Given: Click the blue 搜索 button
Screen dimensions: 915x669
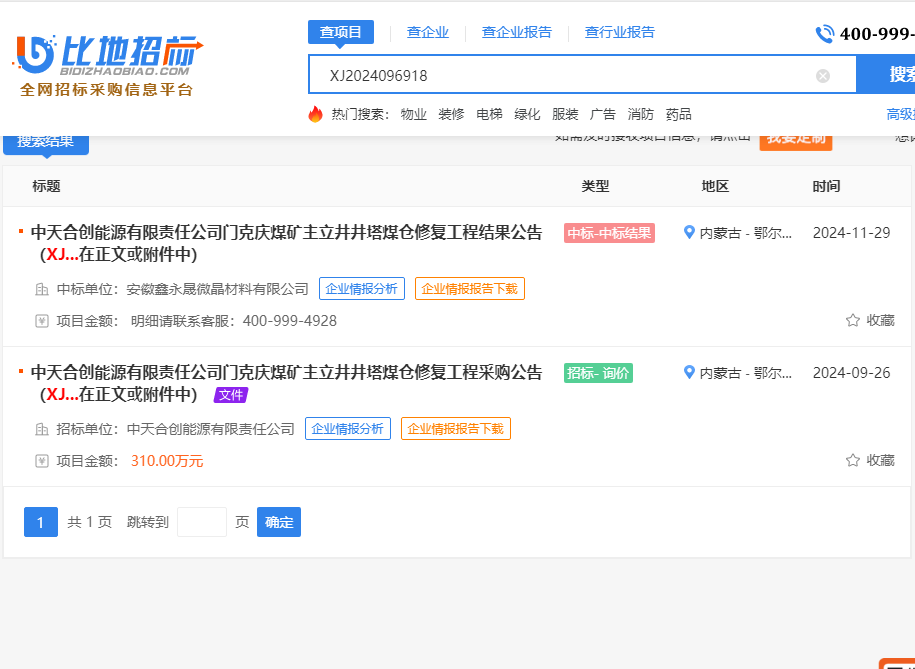Looking at the screenshot, I should click(x=886, y=75).
